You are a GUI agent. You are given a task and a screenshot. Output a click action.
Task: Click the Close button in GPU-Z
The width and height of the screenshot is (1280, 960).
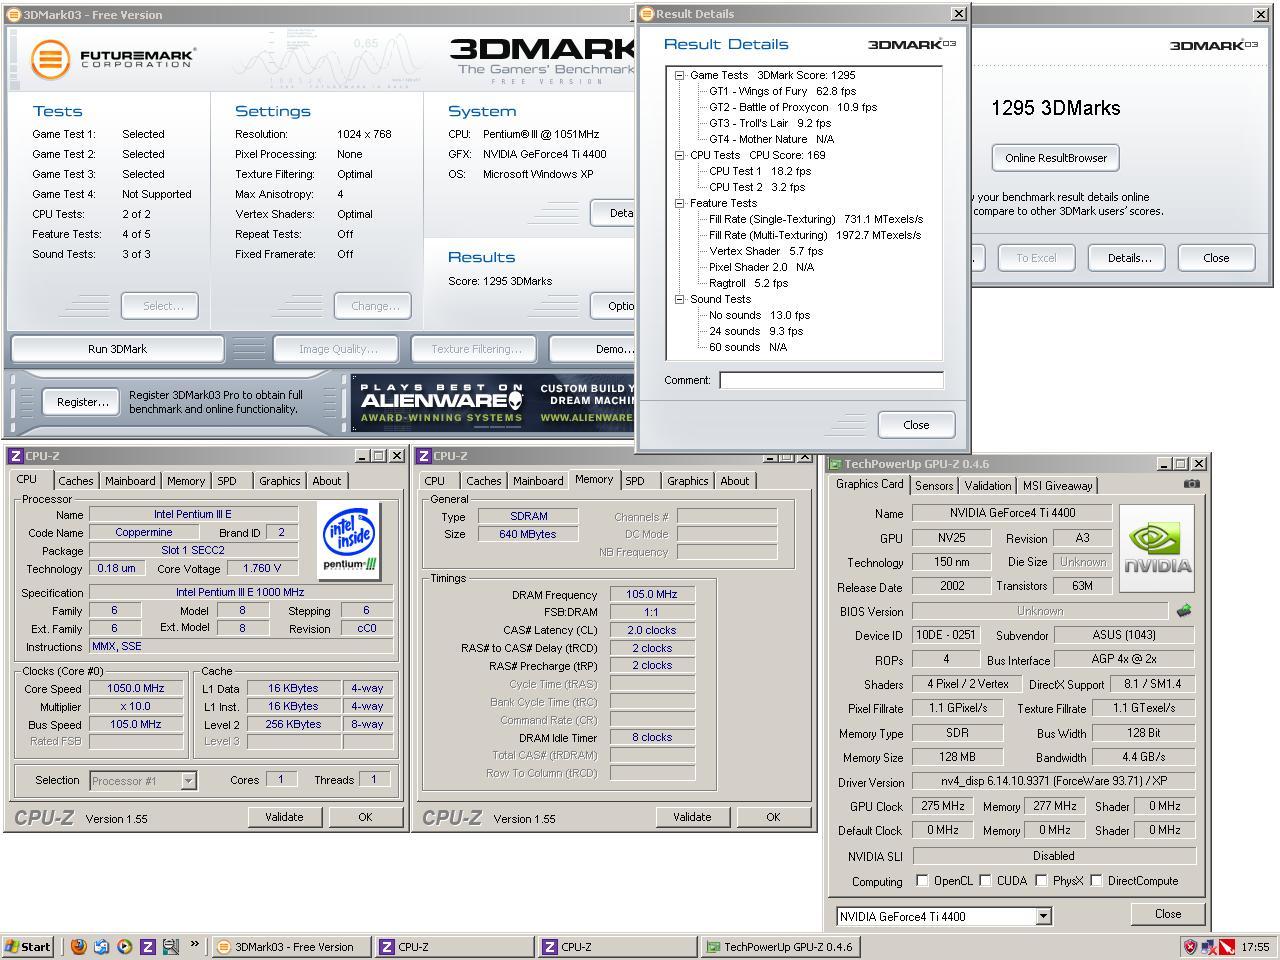click(x=1168, y=914)
